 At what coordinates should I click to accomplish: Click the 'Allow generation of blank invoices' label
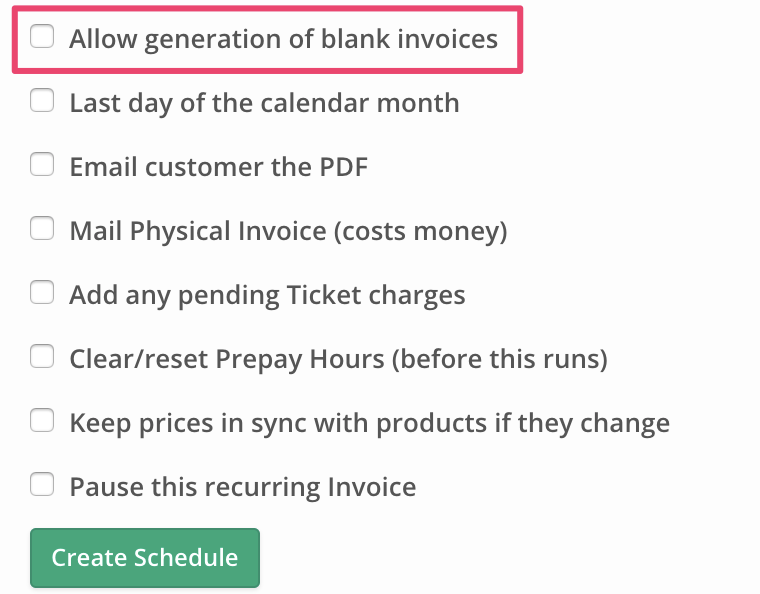283,39
